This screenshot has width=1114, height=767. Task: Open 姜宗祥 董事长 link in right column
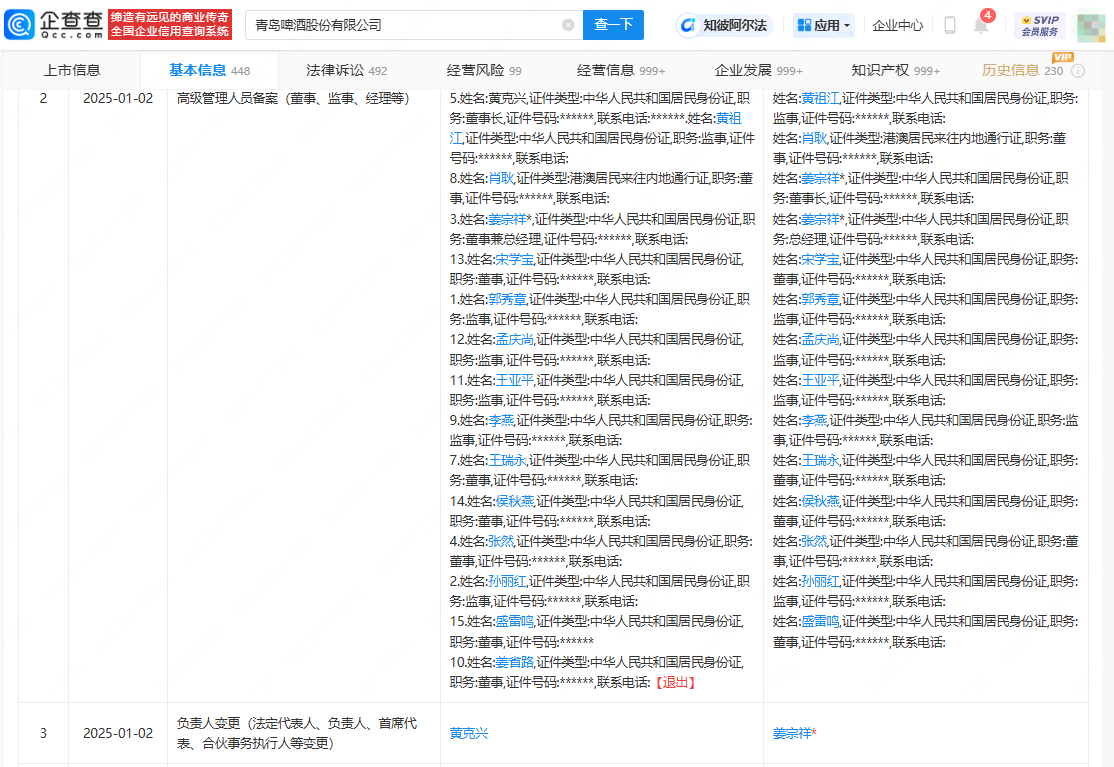click(821, 178)
